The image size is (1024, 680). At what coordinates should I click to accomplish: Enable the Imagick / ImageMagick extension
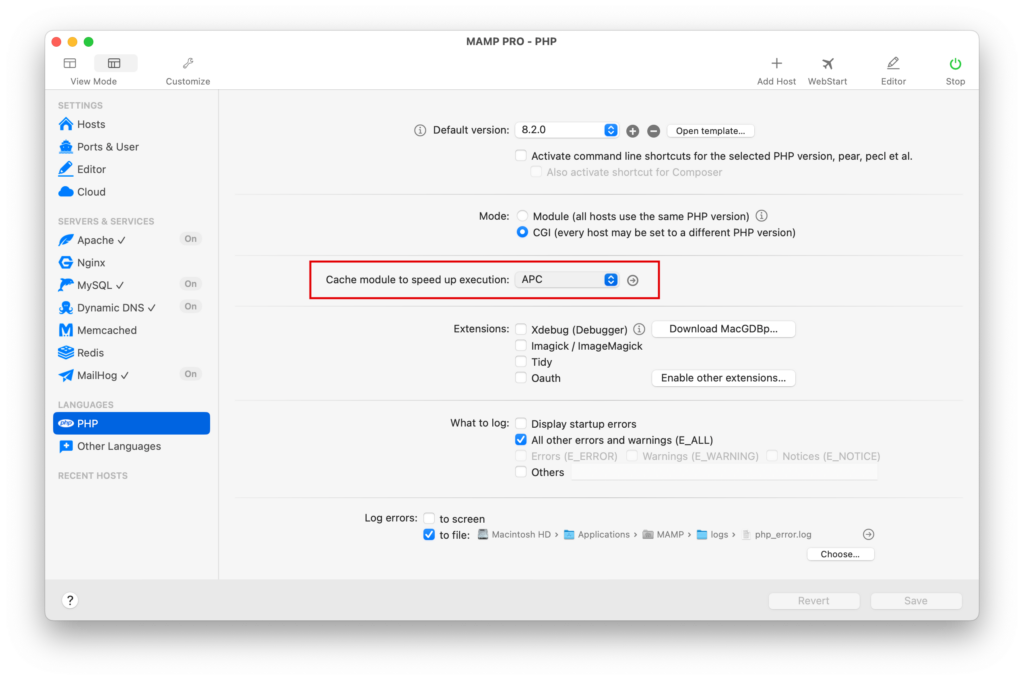point(520,346)
